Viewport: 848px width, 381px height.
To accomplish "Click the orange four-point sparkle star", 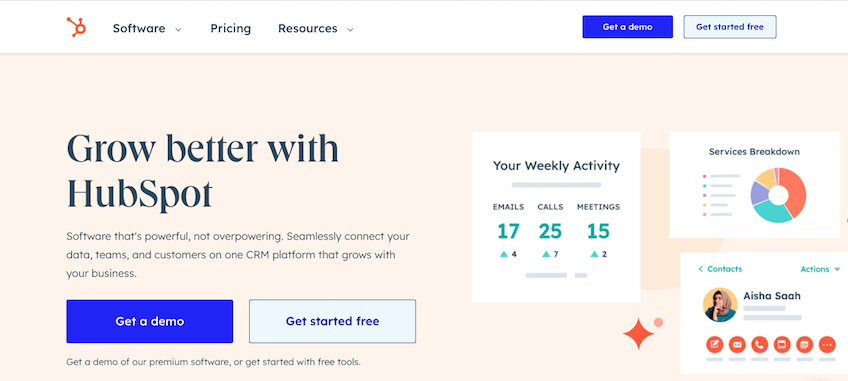I will (x=638, y=333).
